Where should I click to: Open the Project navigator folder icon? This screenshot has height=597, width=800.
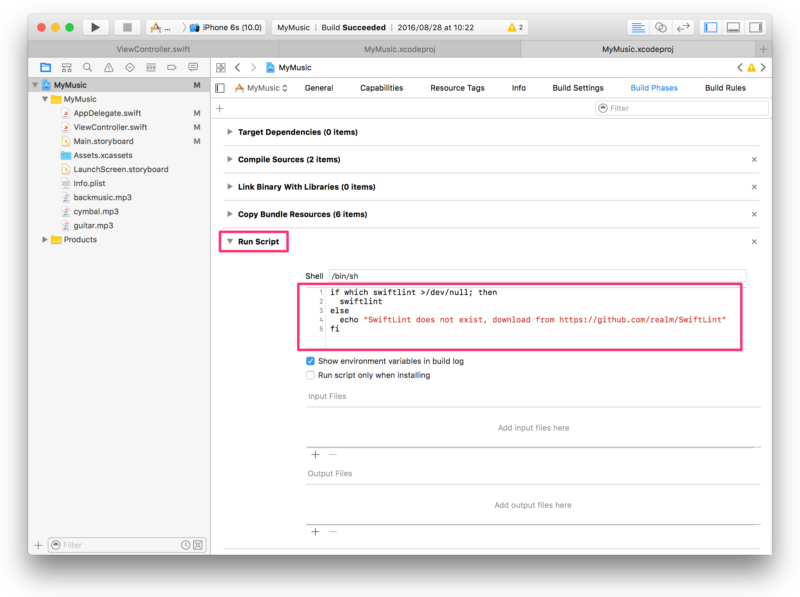[45, 67]
